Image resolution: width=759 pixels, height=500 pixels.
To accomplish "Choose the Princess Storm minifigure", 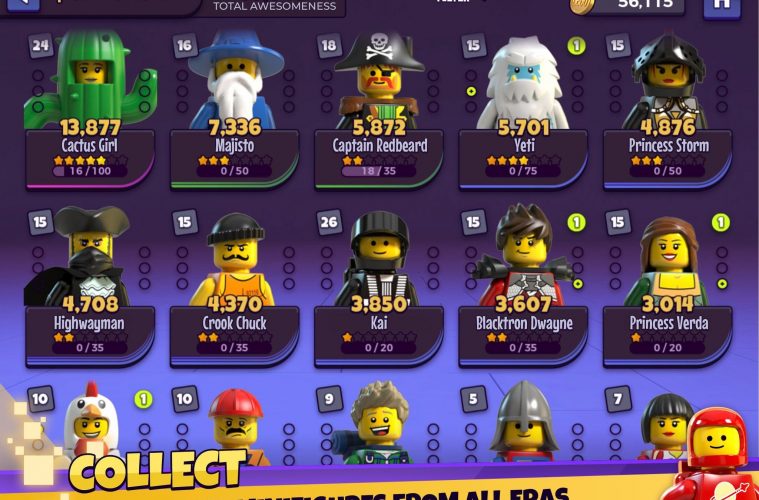I will 668,81.
